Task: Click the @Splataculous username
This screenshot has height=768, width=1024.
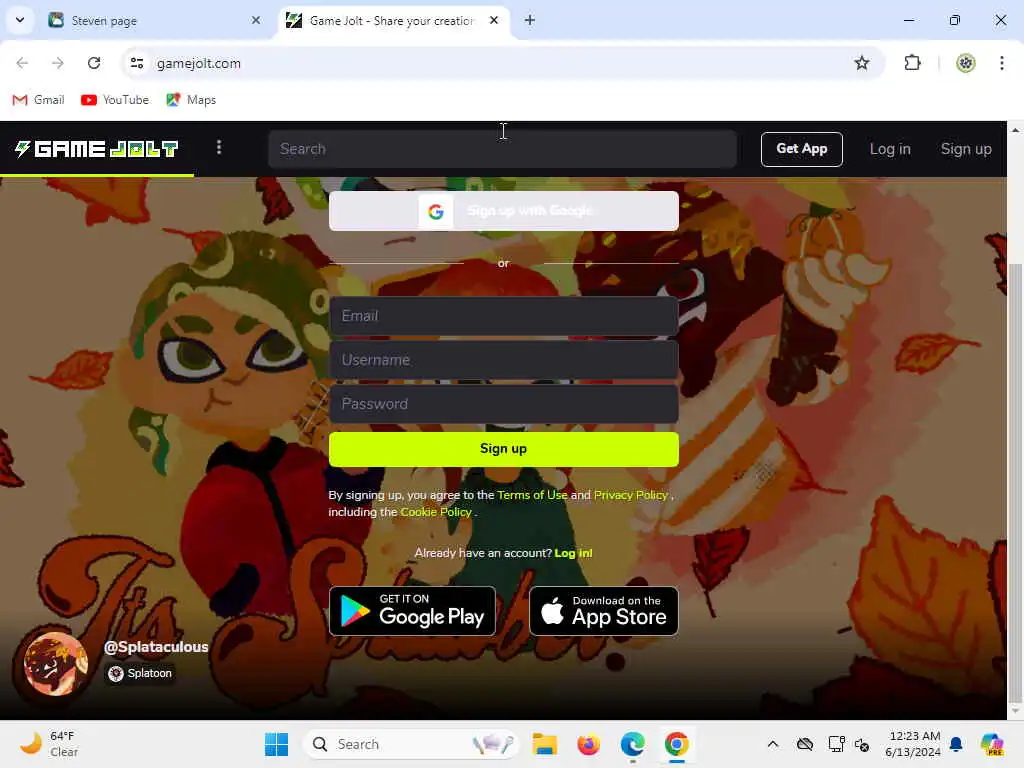Action: pos(156,647)
